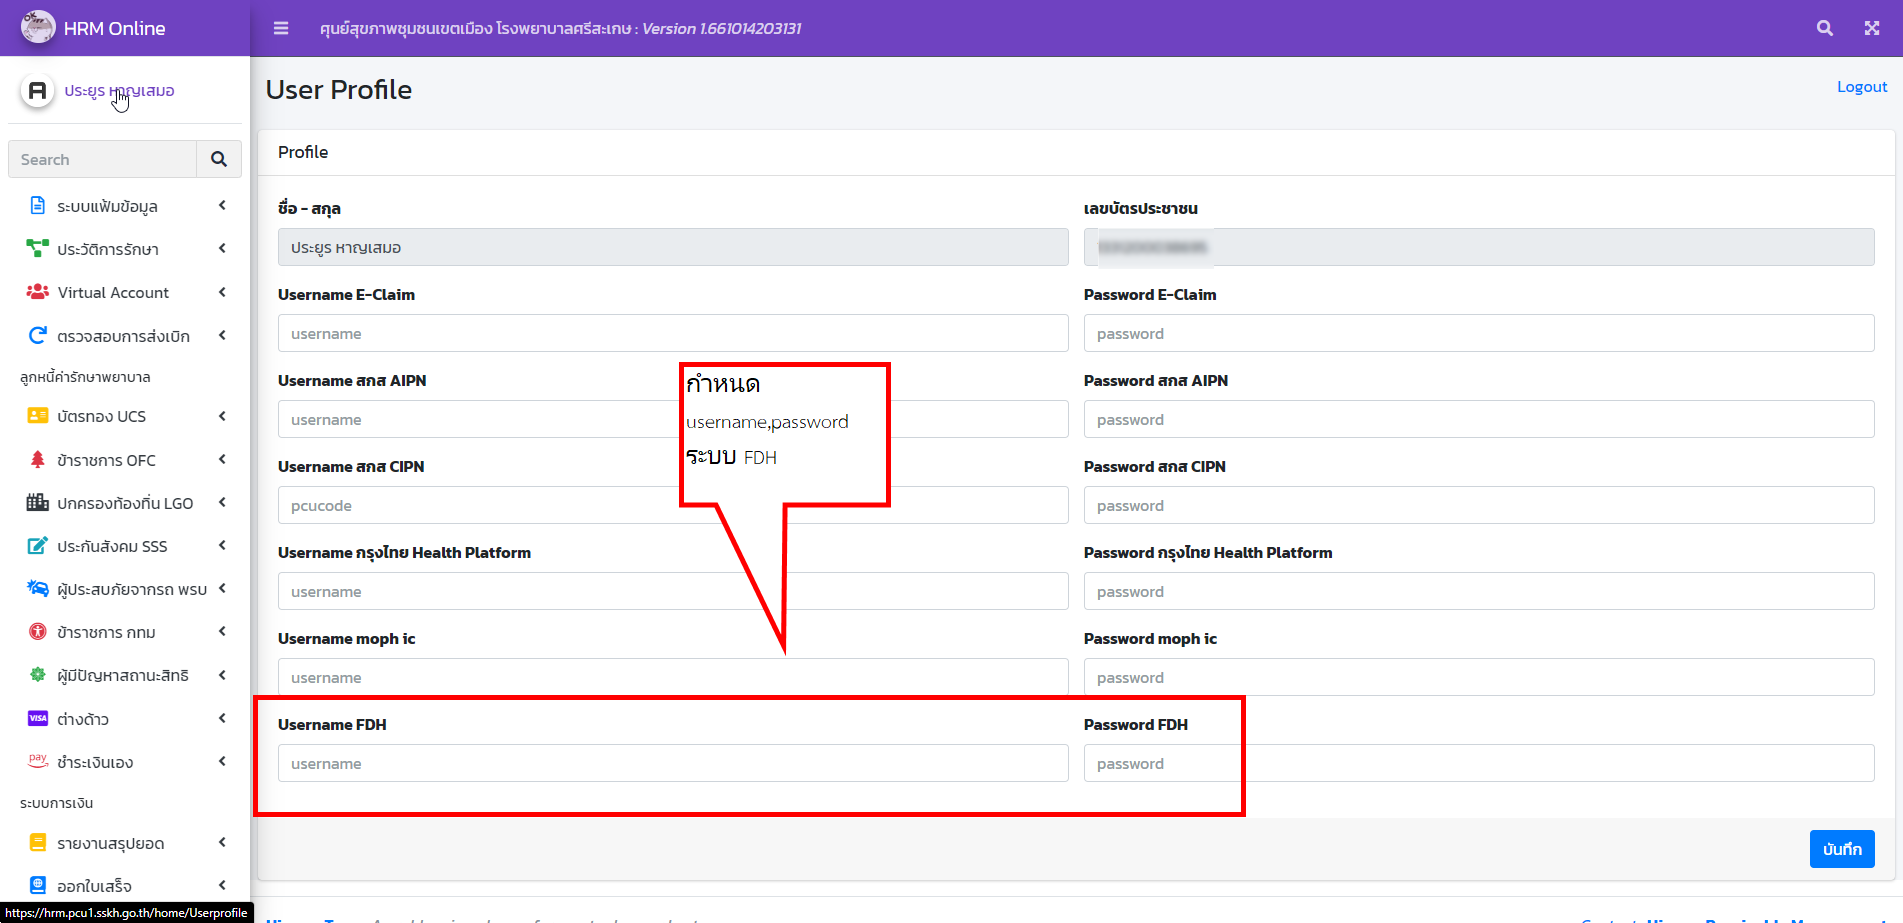
Task: Open the ปกครองท้องถิ่น LGO icon
Action: pos(37,502)
